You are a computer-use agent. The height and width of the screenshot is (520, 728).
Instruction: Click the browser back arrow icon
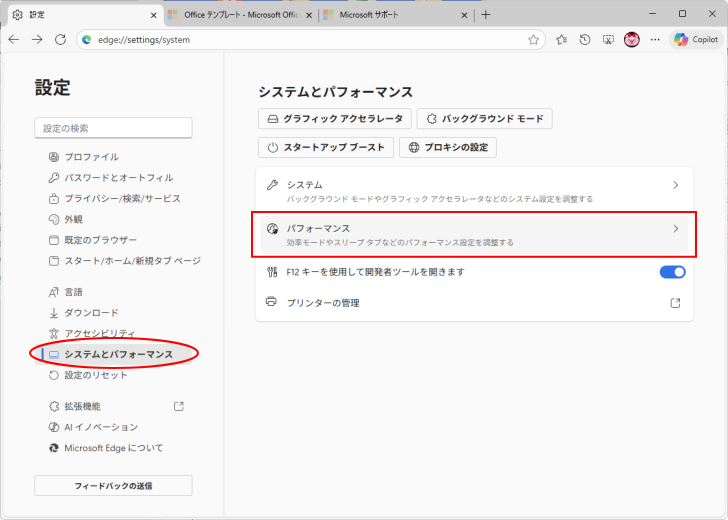pos(14,39)
